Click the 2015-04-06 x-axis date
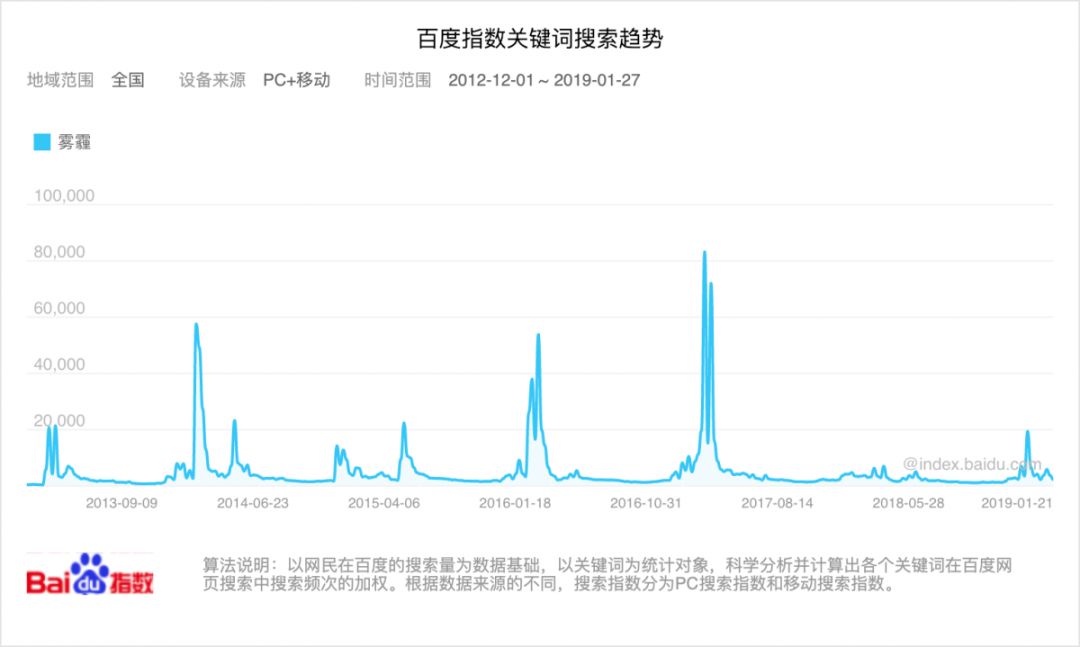Screen dimensions: 1080x647 coord(384,503)
